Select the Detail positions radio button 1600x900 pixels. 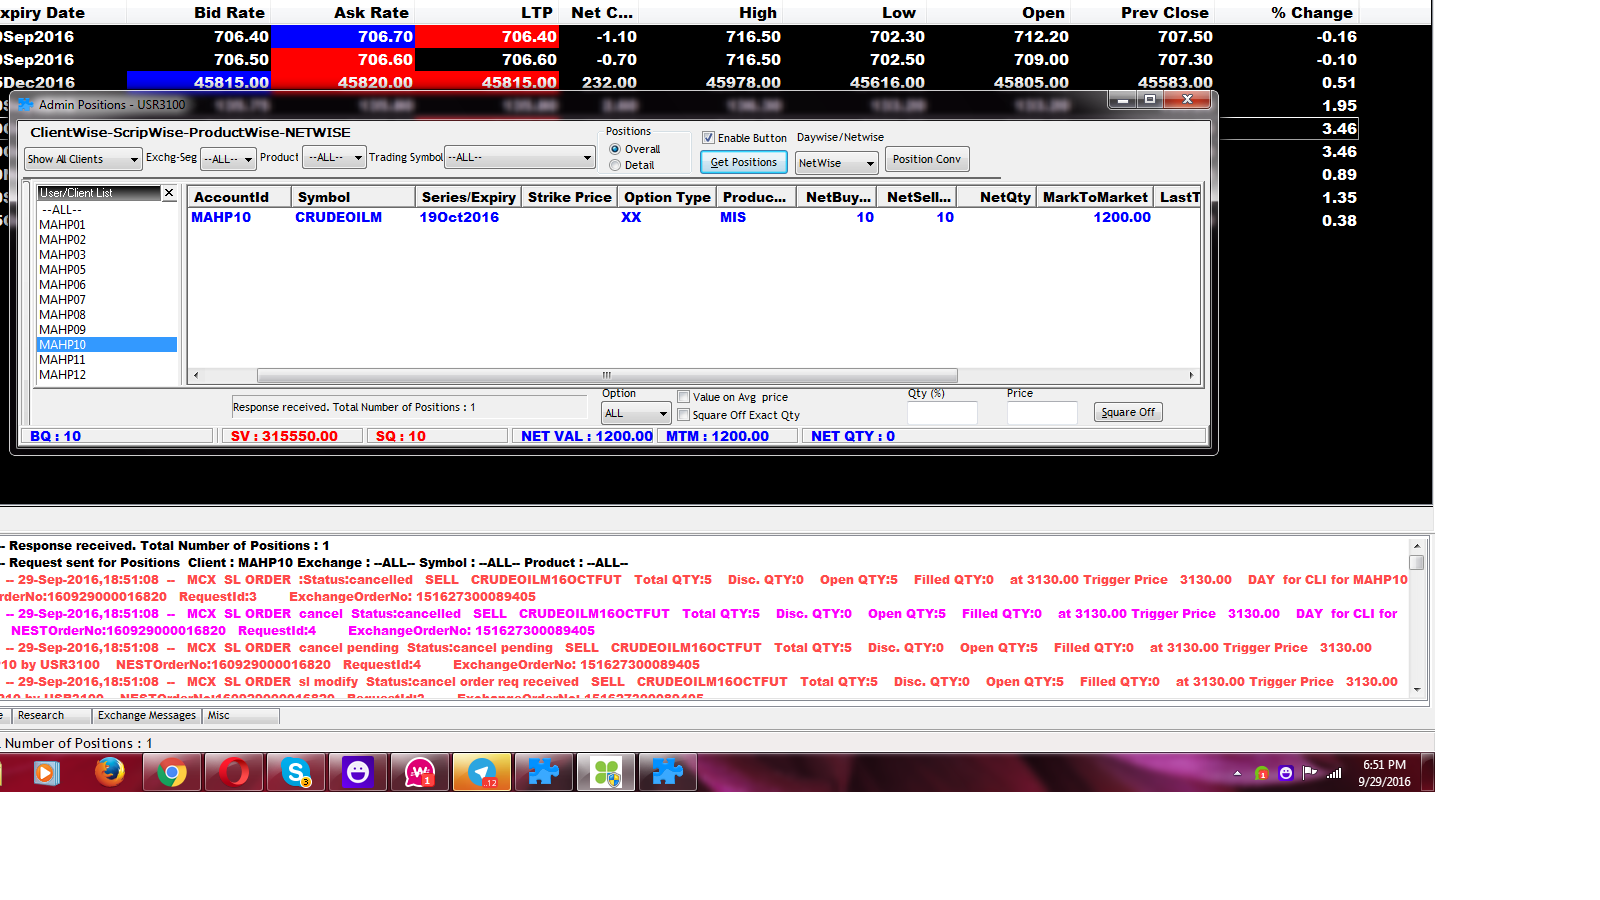point(616,163)
